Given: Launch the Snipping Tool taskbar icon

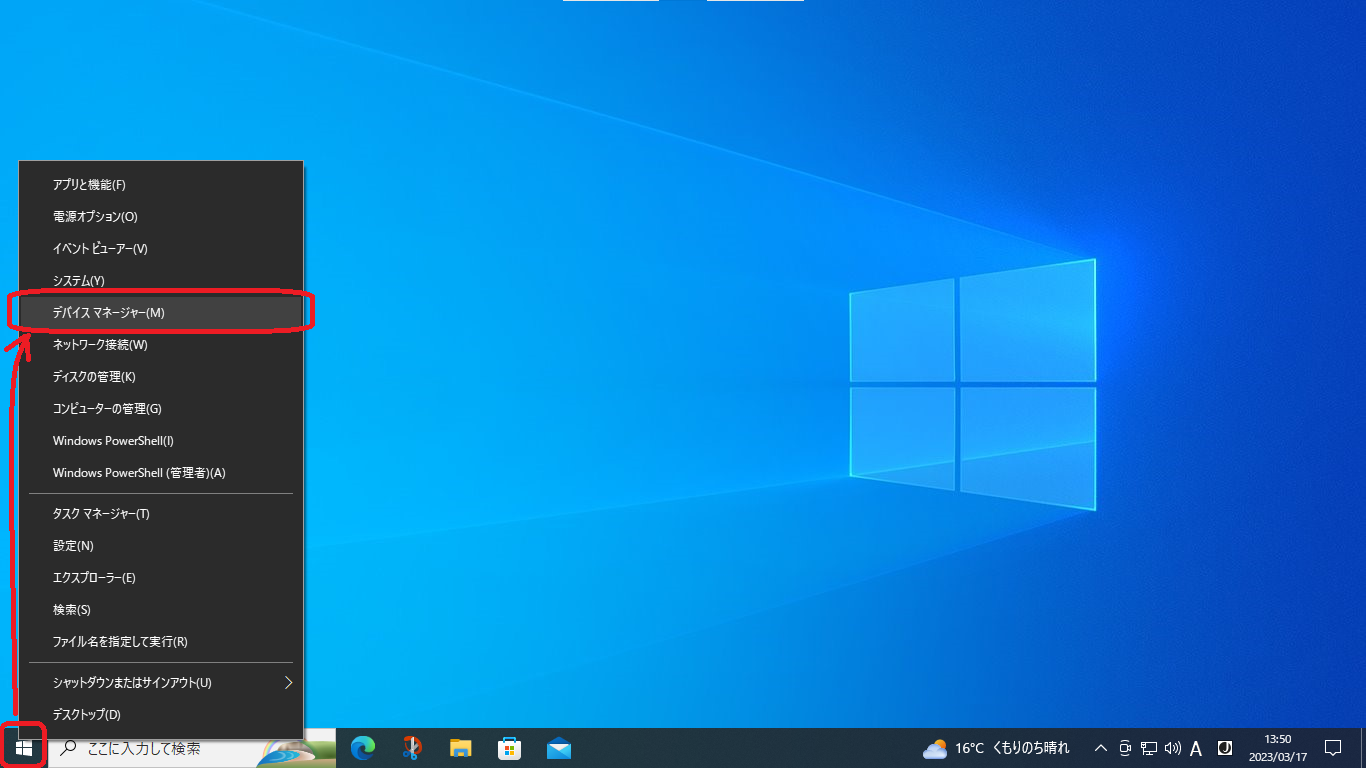Looking at the screenshot, I should coord(412,748).
